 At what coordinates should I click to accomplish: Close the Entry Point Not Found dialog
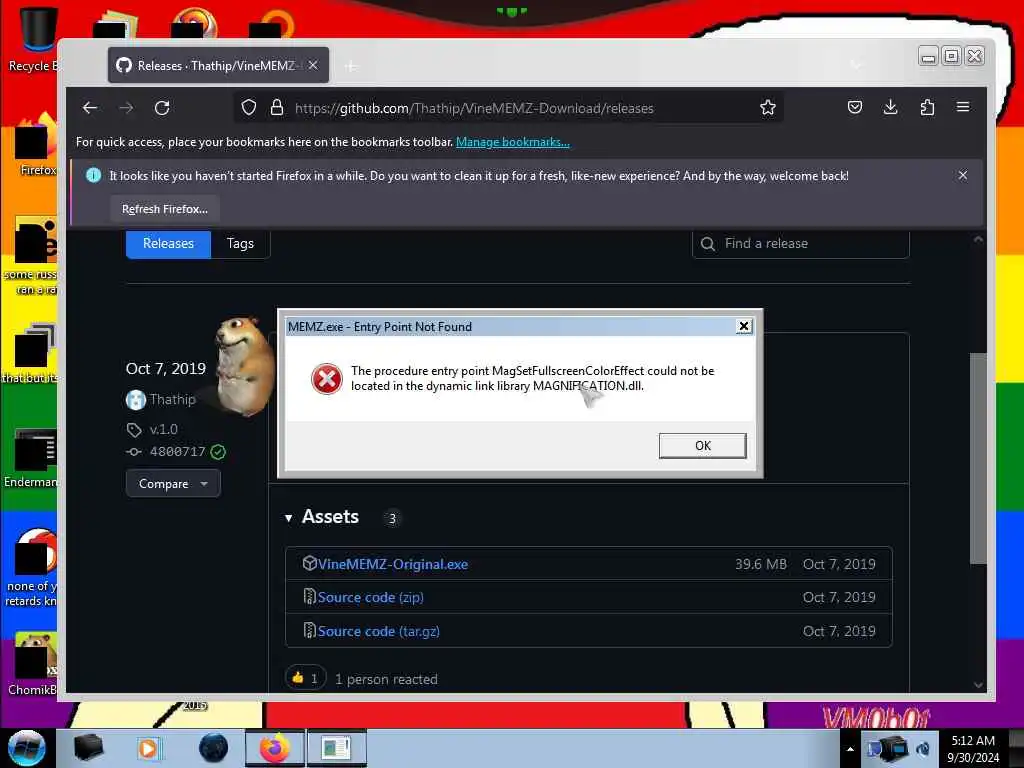click(743, 326)
